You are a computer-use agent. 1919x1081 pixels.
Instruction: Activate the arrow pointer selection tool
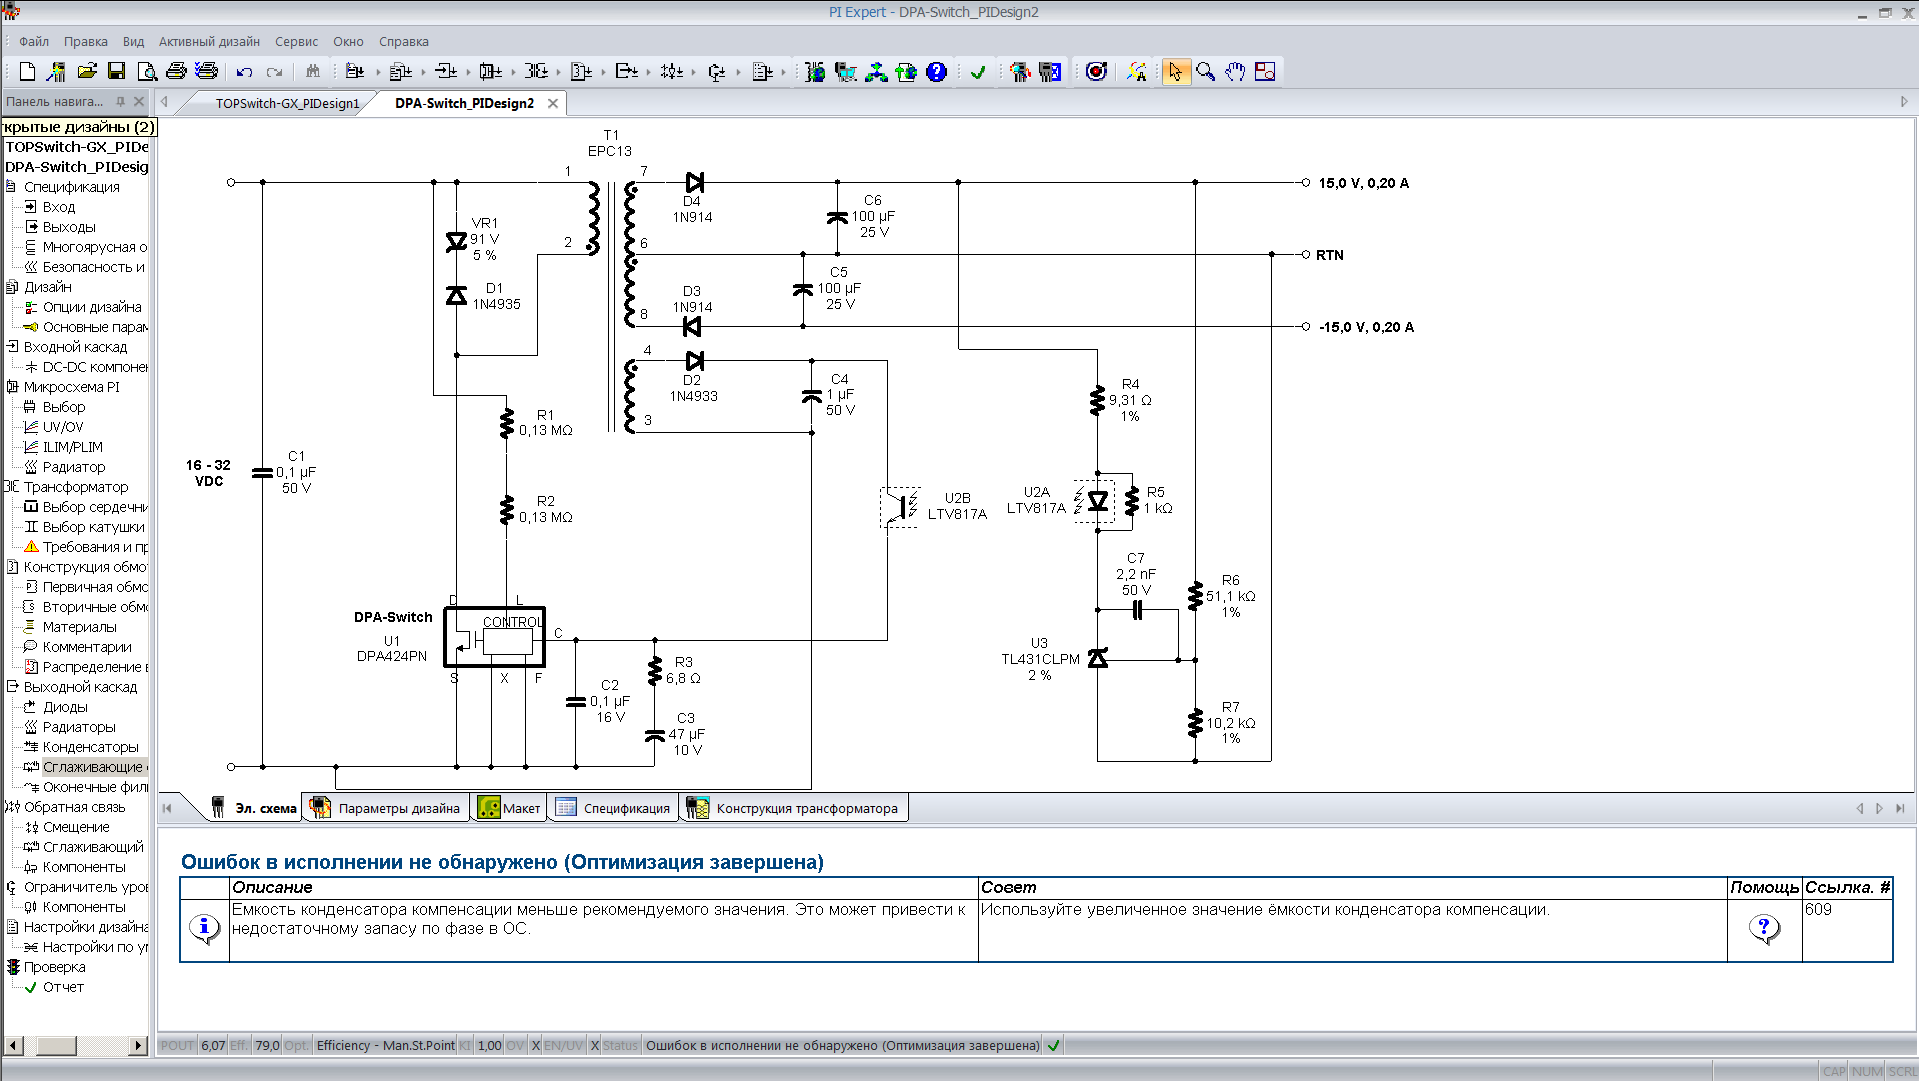coord(1175,71)
